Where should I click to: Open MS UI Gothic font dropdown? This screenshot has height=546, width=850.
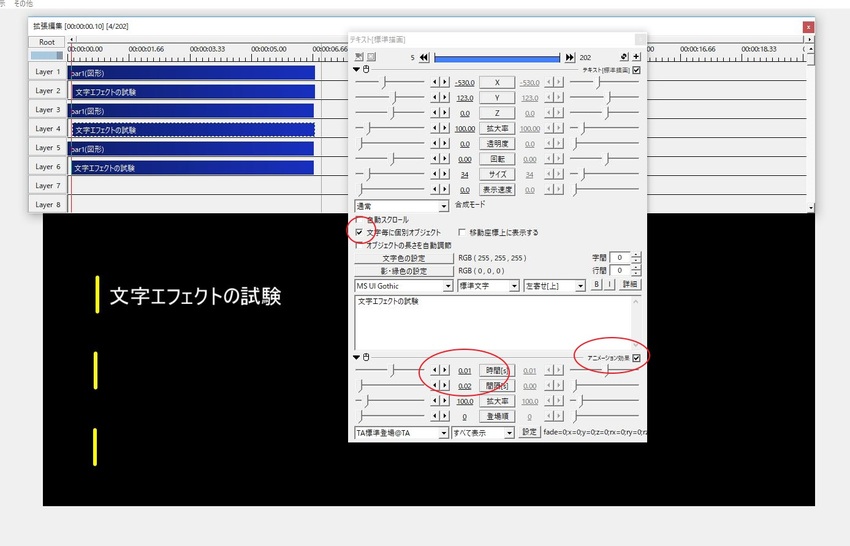point(403,286)
